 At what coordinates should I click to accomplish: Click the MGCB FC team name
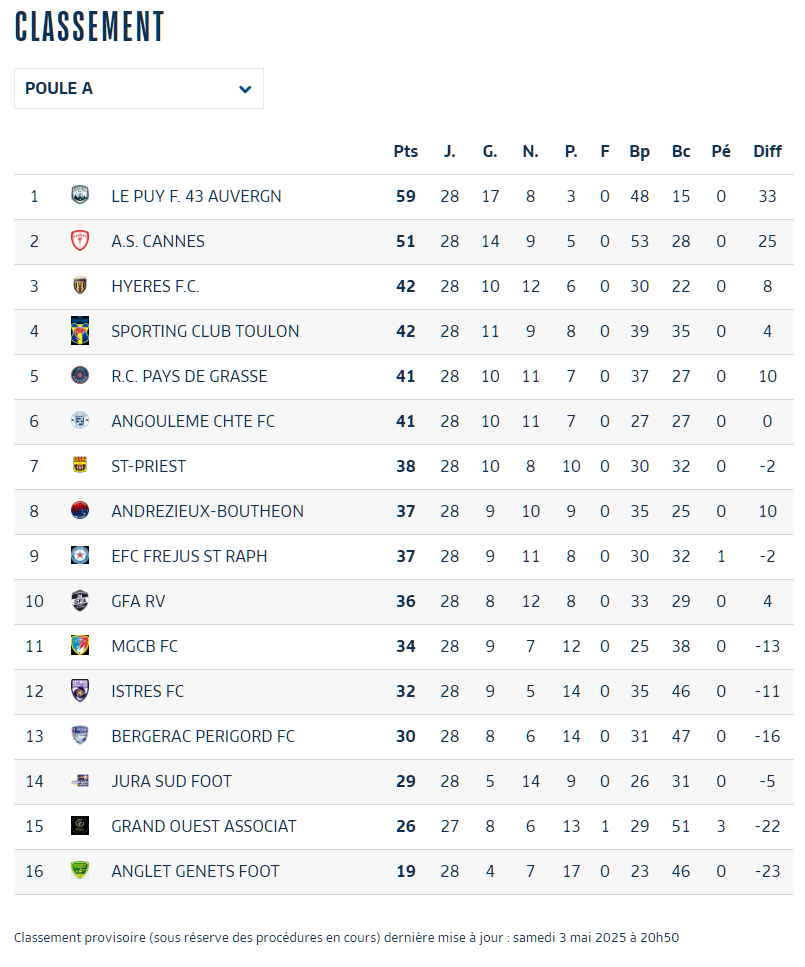coord(144,646)
